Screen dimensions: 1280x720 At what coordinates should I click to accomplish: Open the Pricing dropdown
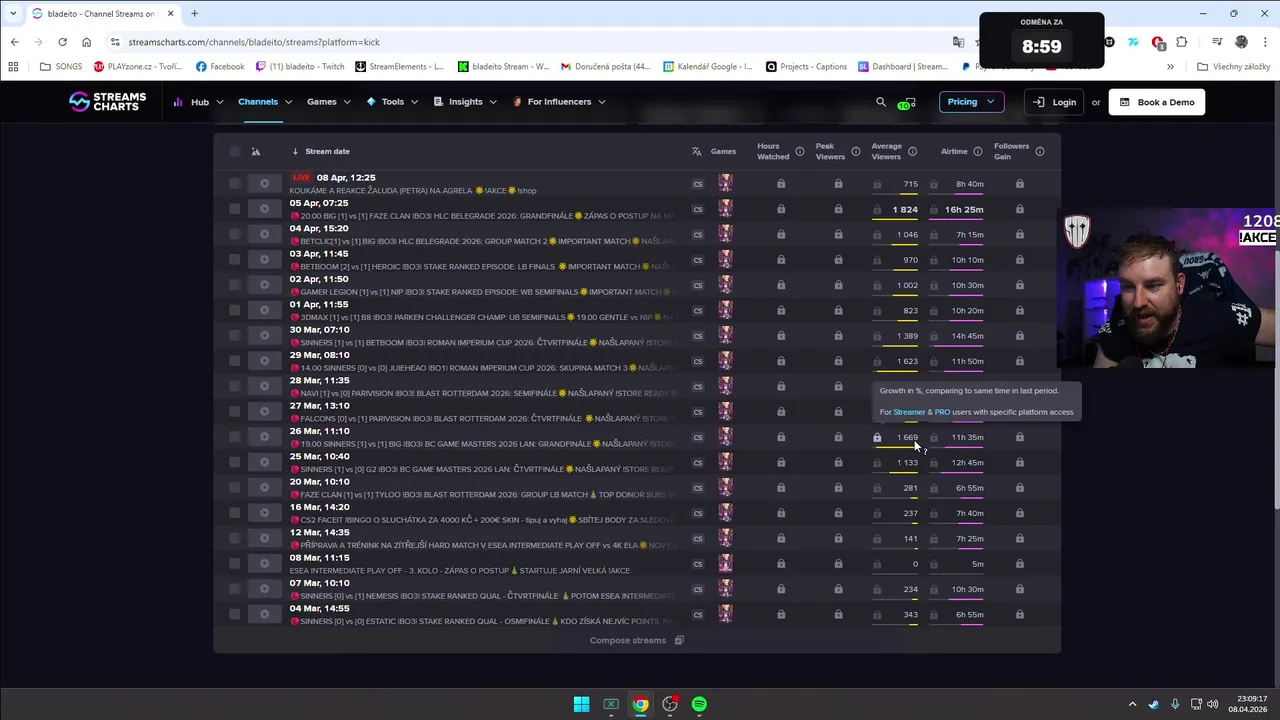tap(971, 102)
